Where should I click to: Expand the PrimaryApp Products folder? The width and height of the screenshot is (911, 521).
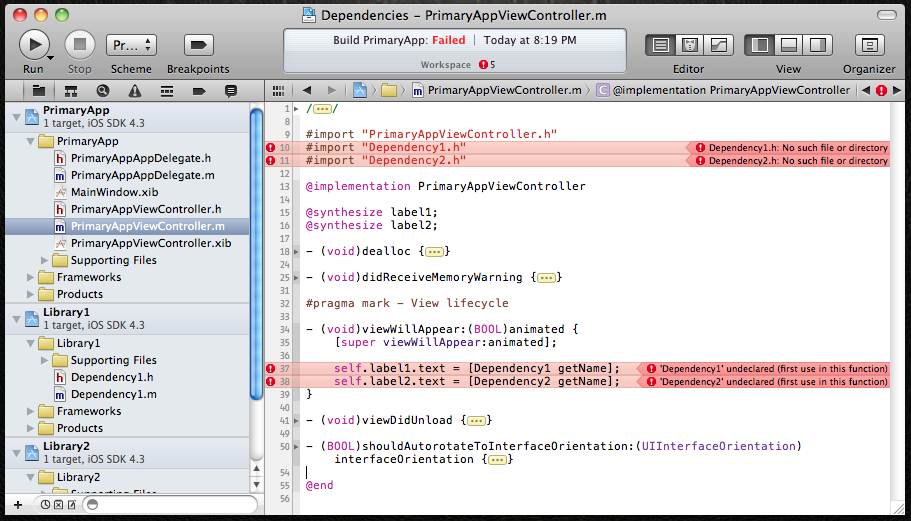pos(30,294)
